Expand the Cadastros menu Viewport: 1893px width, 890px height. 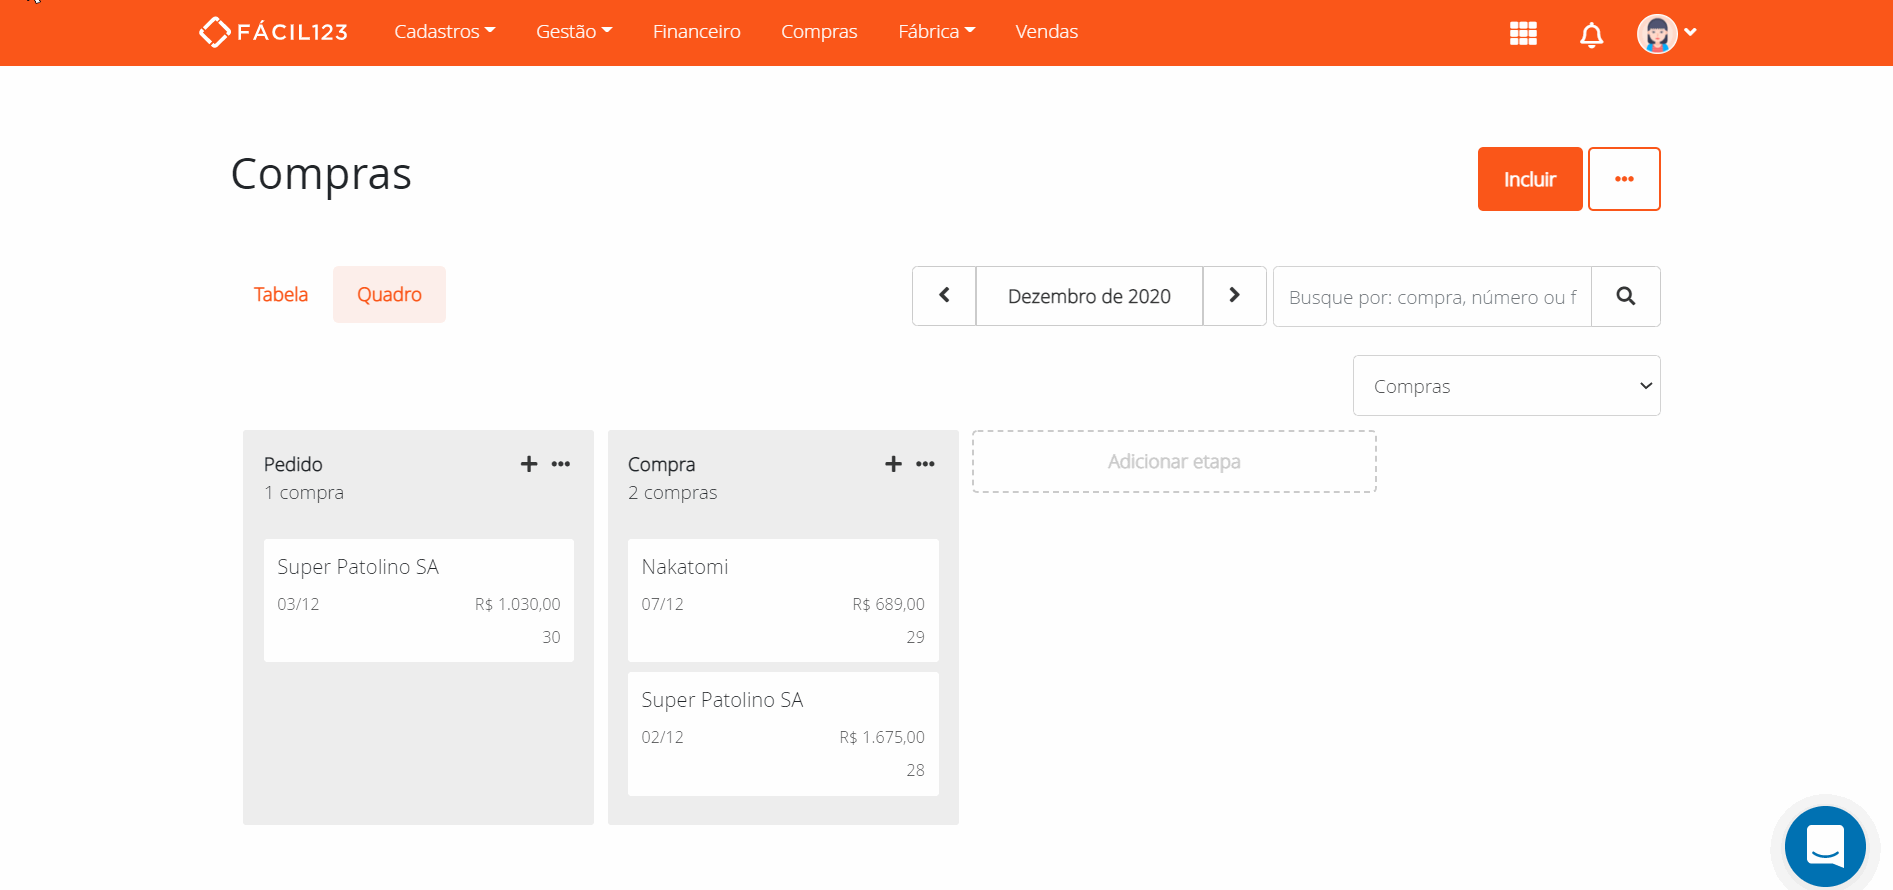point(444,32)
